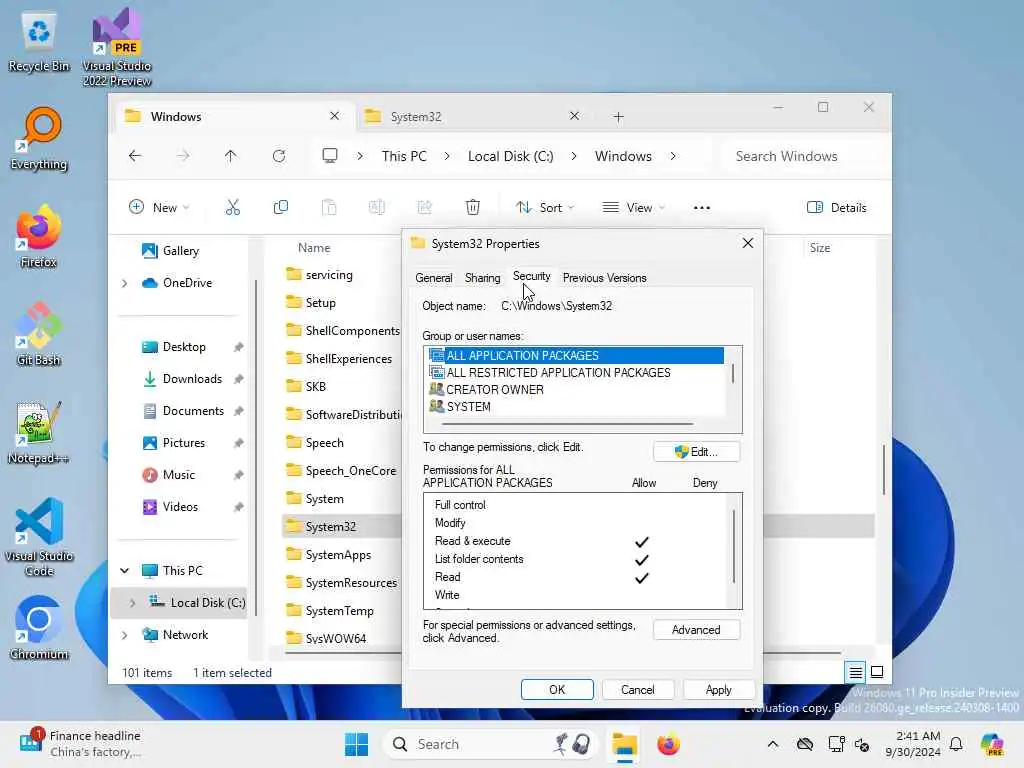Expand the Network tree node
The image size is (1024, 768).
[124, 635]
